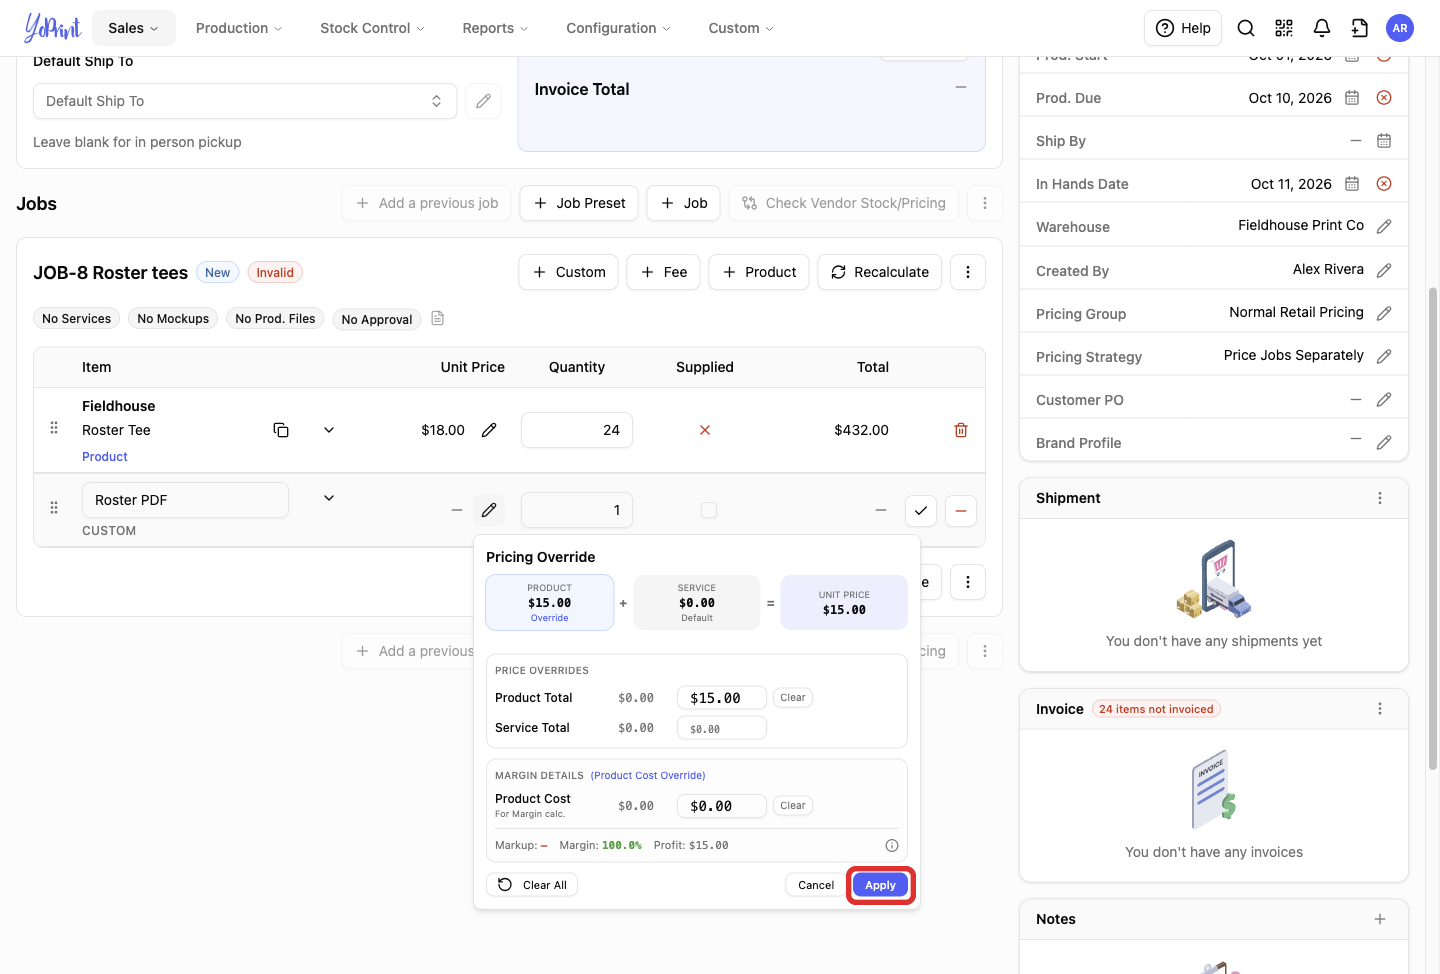Open the QR code scanner icon
1440x974 pixels.
(1284, 28)
